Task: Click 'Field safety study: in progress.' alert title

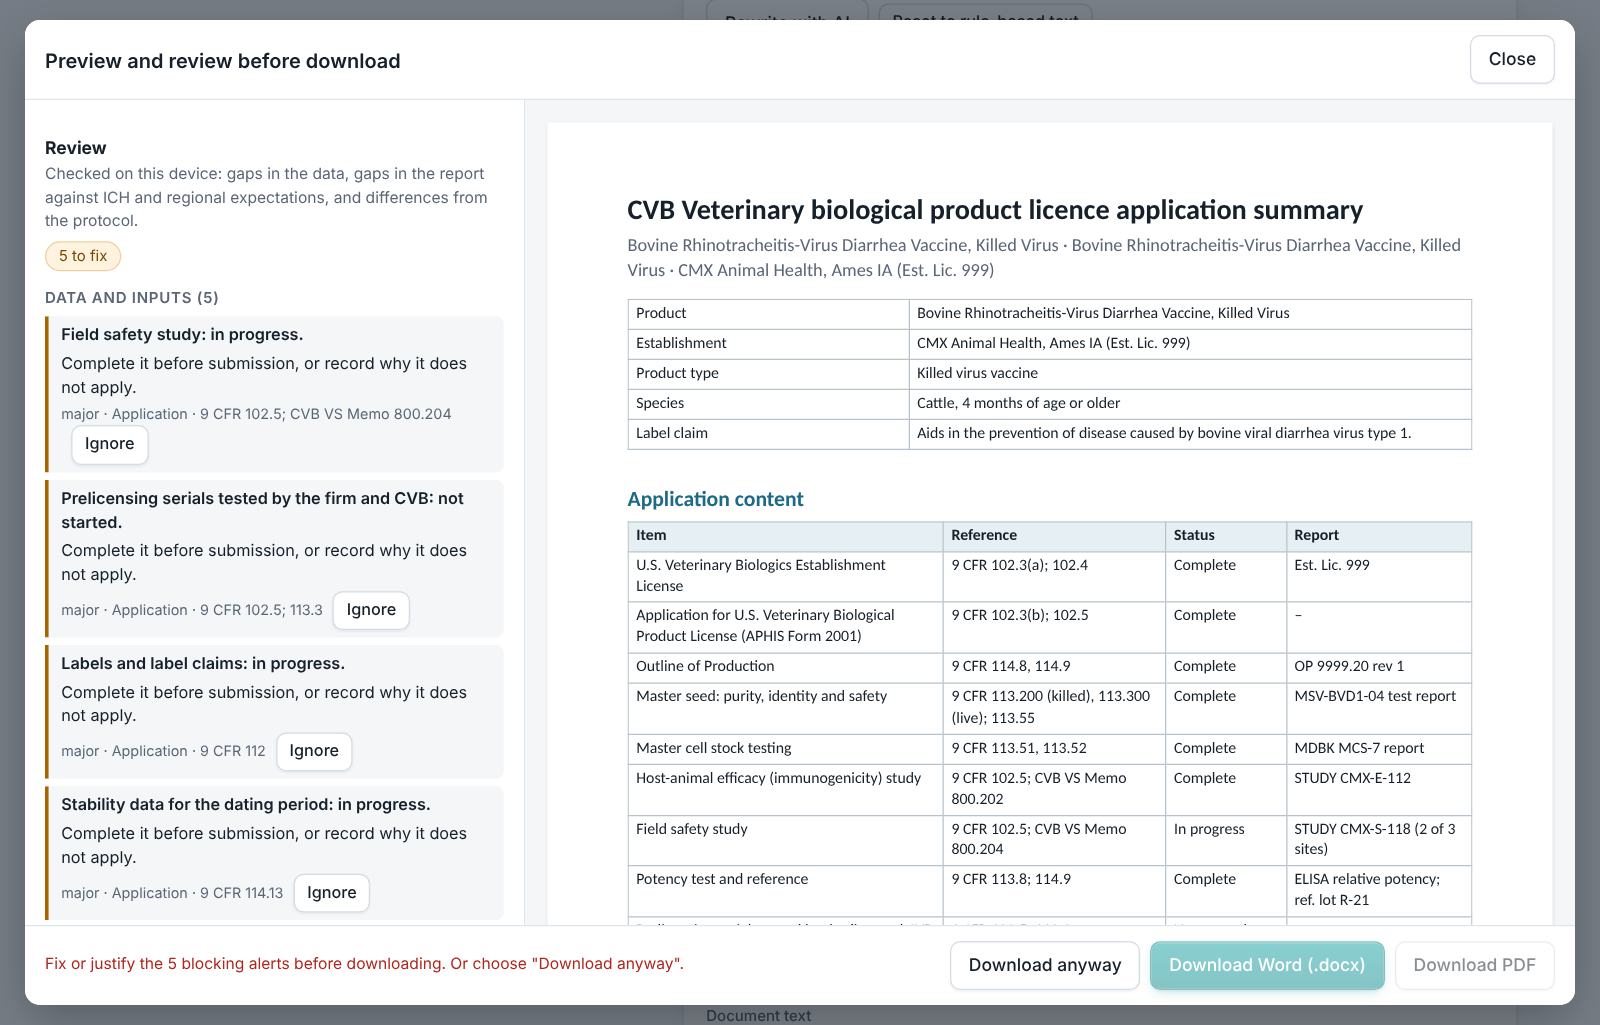Action: click(182, 335)
